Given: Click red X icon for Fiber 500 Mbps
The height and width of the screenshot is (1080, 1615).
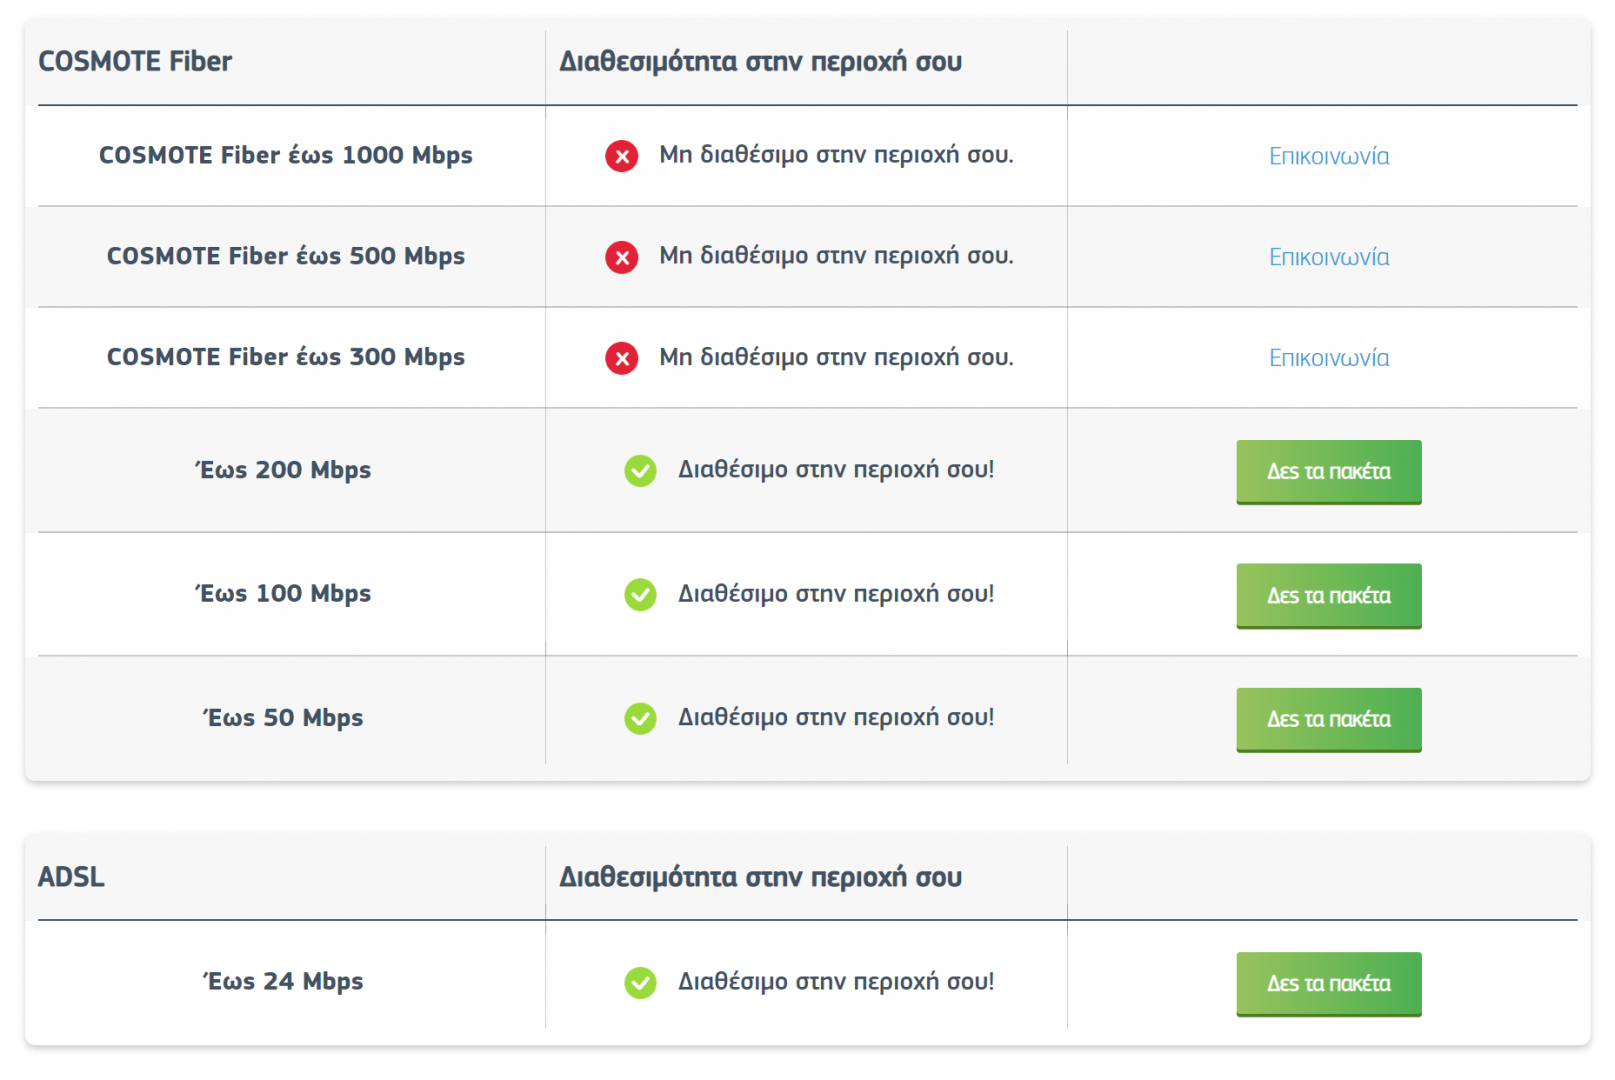Looking at the screenshot, I should 621,257.
